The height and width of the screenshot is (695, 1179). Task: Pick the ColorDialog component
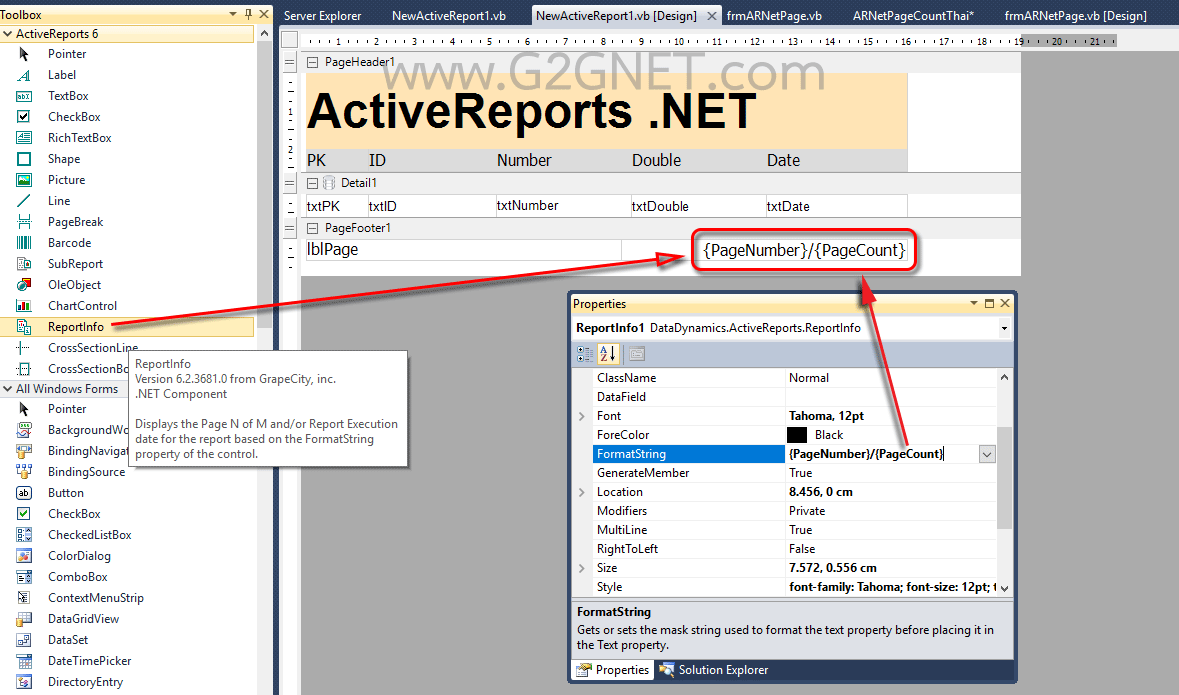click(x=79, y=557)
